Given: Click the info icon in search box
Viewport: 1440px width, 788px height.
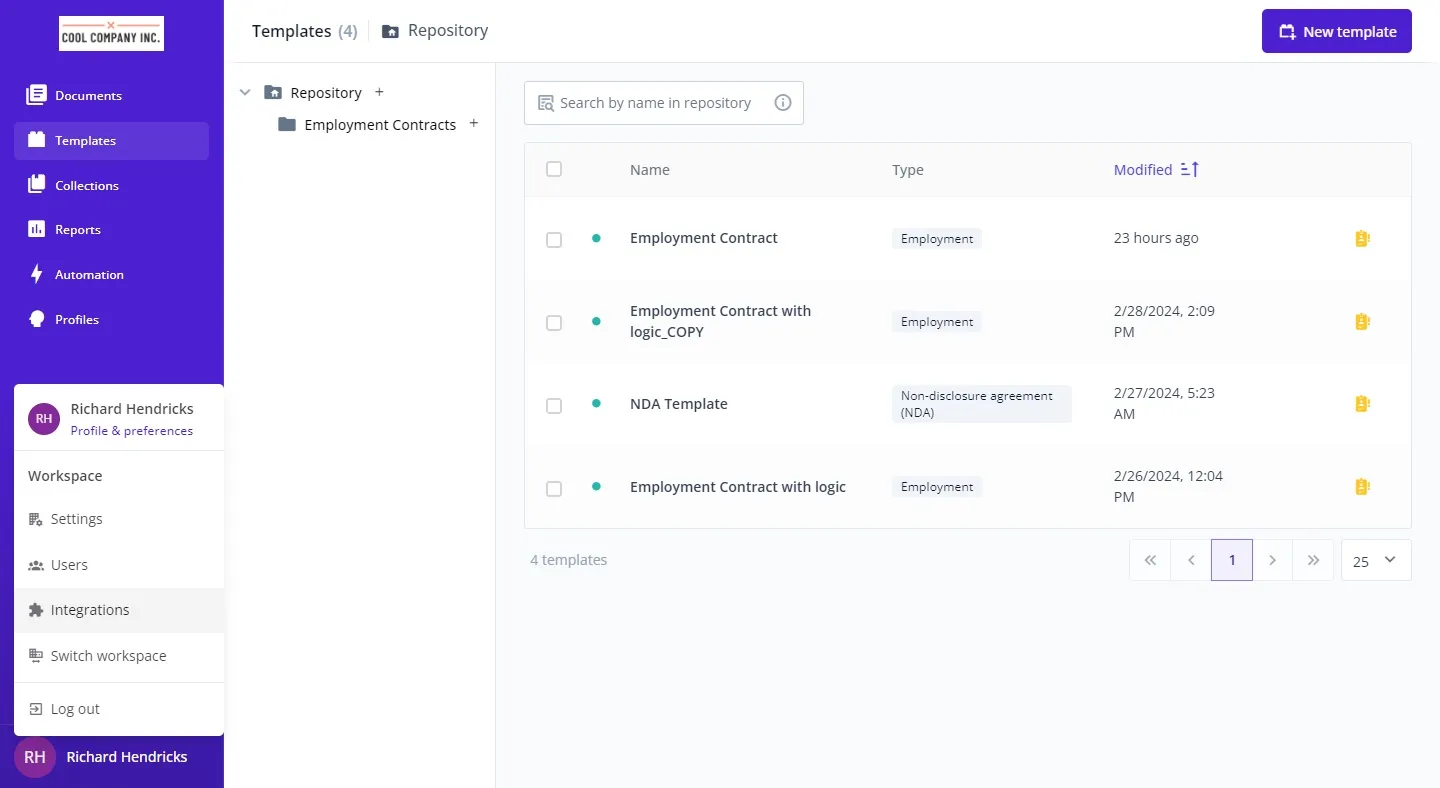Looking at the screenshot, I should [x=783, y=103].
